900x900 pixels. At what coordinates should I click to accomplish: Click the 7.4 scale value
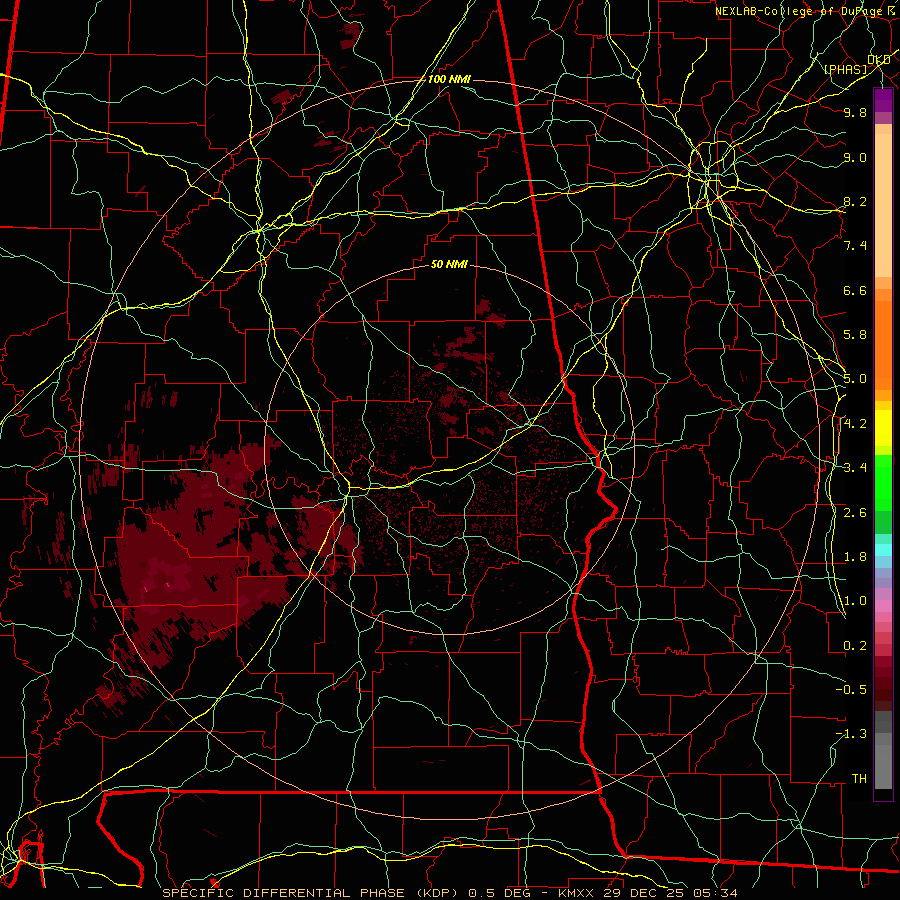[855, 246]
